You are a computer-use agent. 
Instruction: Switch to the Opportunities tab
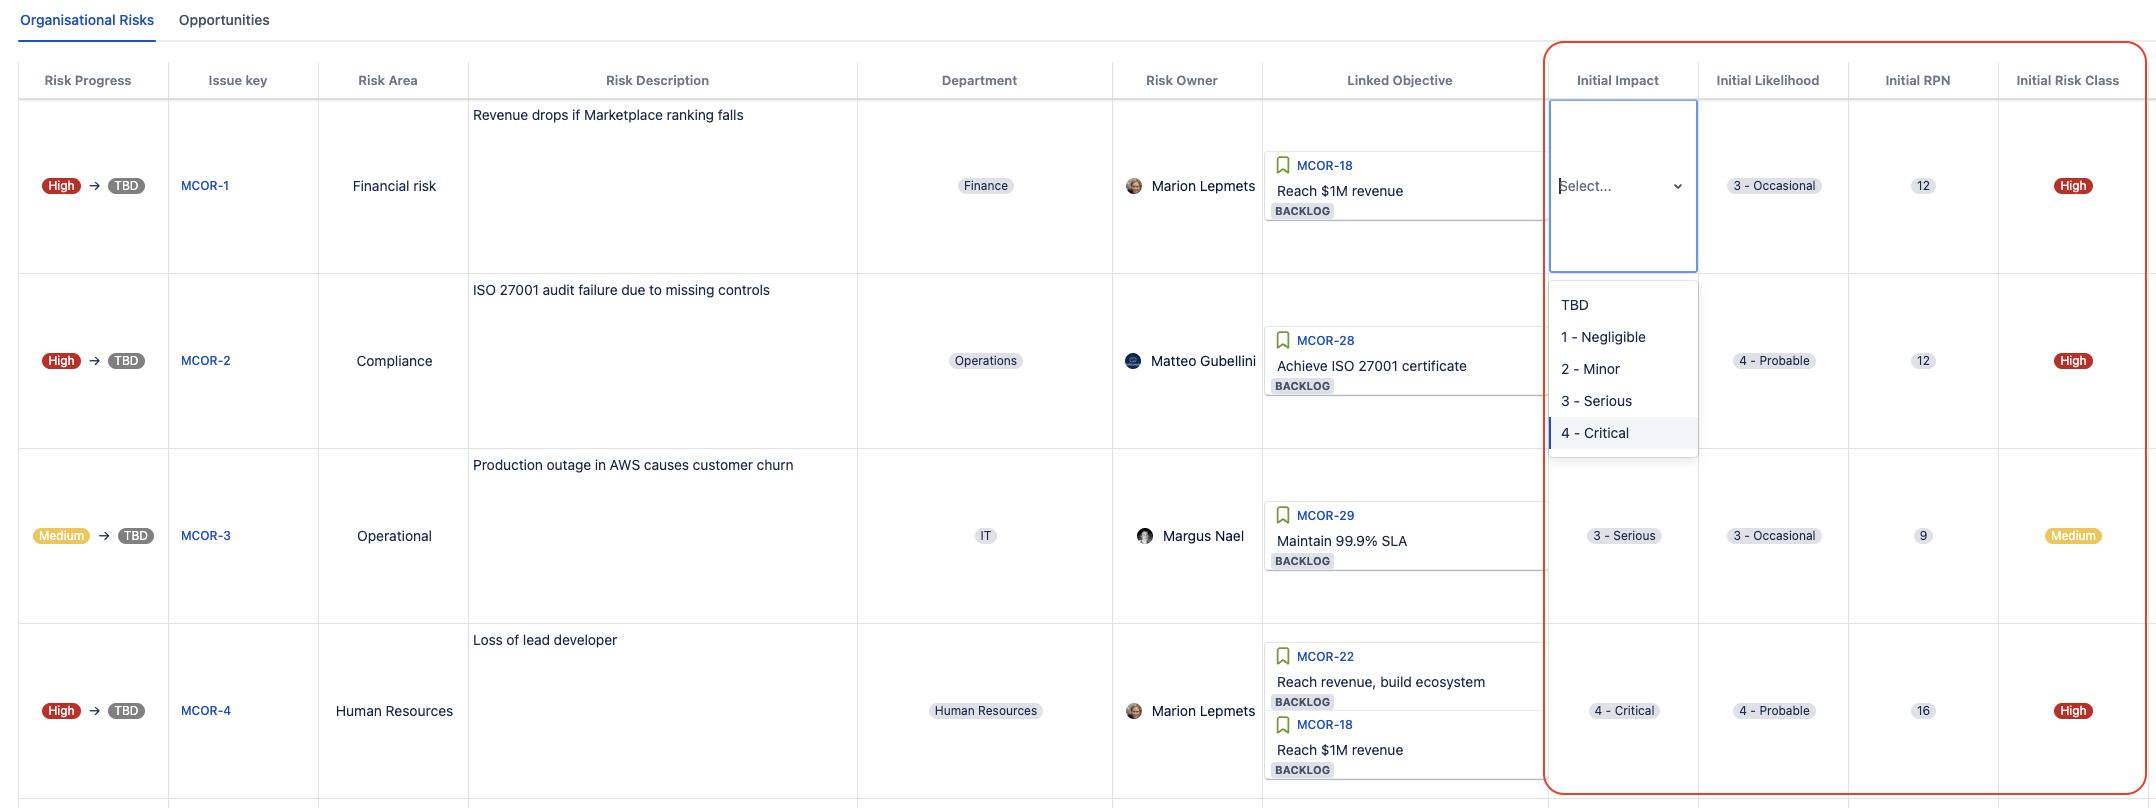click(224, 20)
